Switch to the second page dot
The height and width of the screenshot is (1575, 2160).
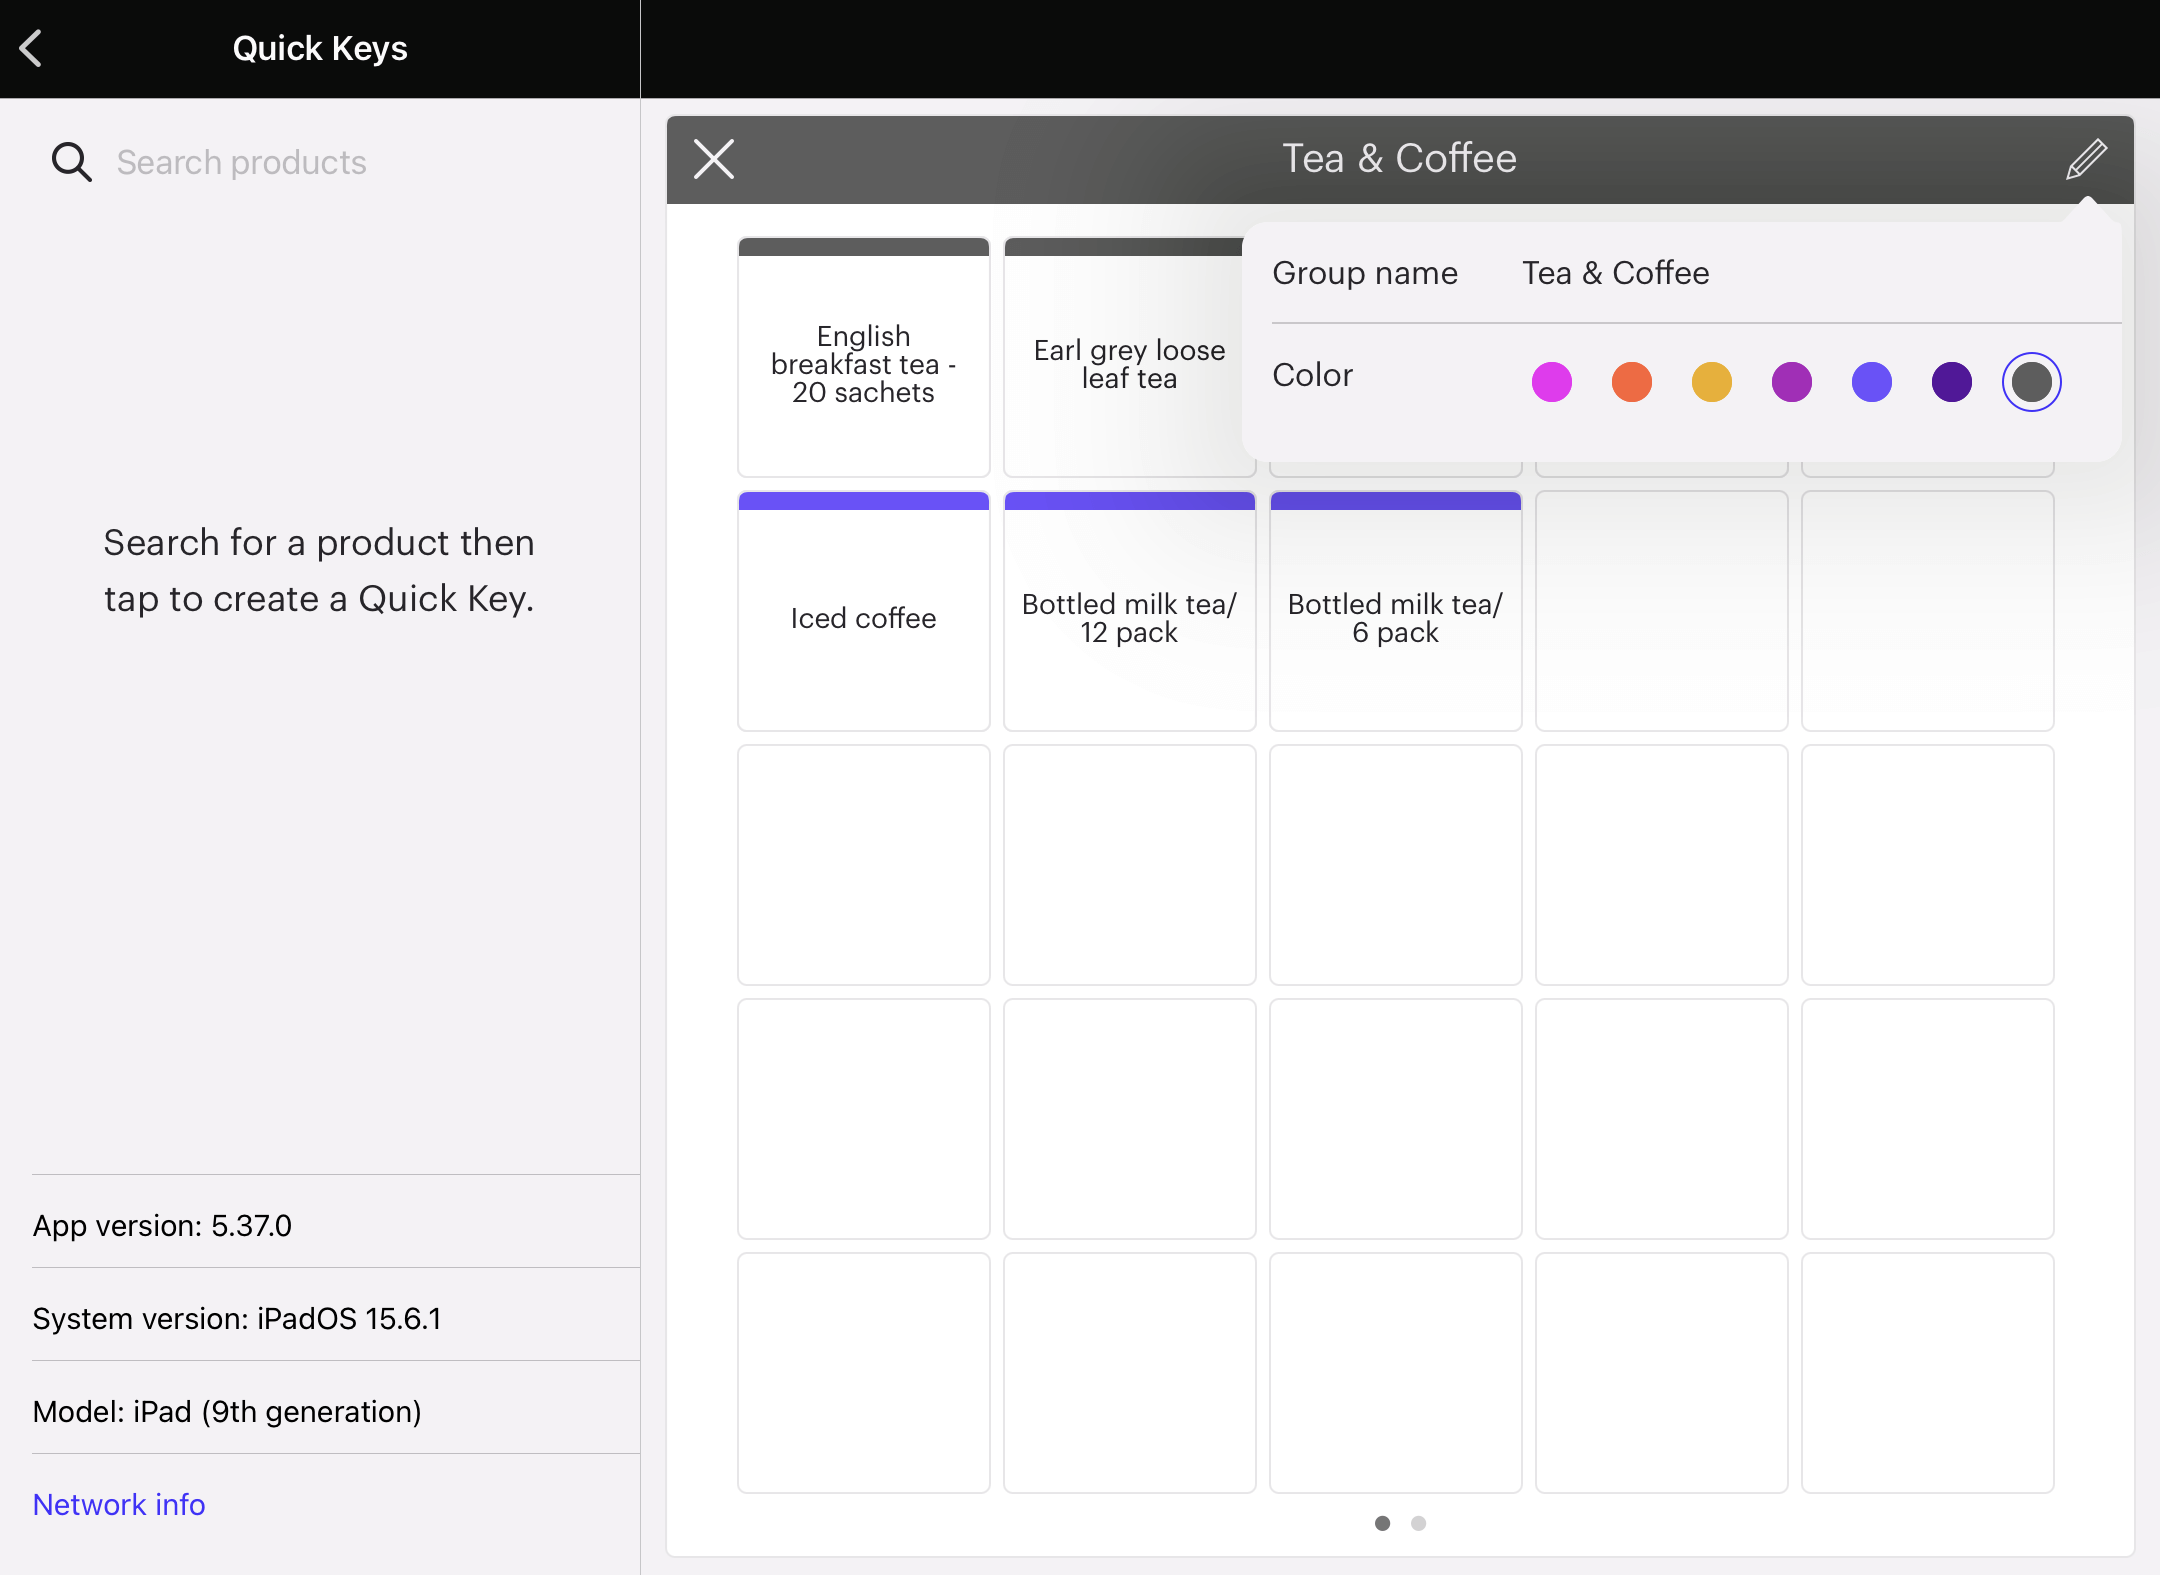(x=1418, y=1523)
